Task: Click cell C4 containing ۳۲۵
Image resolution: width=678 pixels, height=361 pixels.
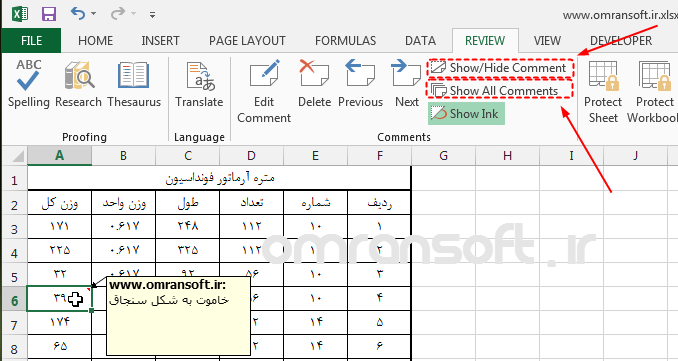Action: [x=188, y=250]
